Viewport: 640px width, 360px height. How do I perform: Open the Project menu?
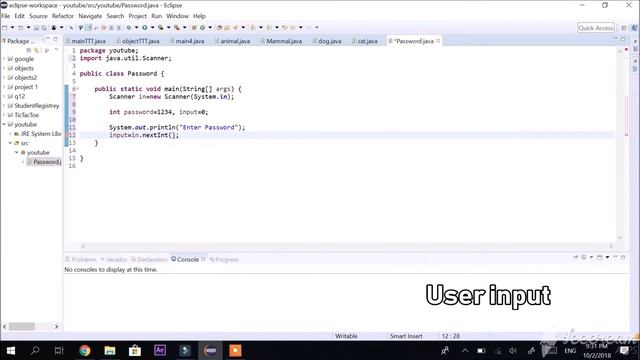pos(138,16)
